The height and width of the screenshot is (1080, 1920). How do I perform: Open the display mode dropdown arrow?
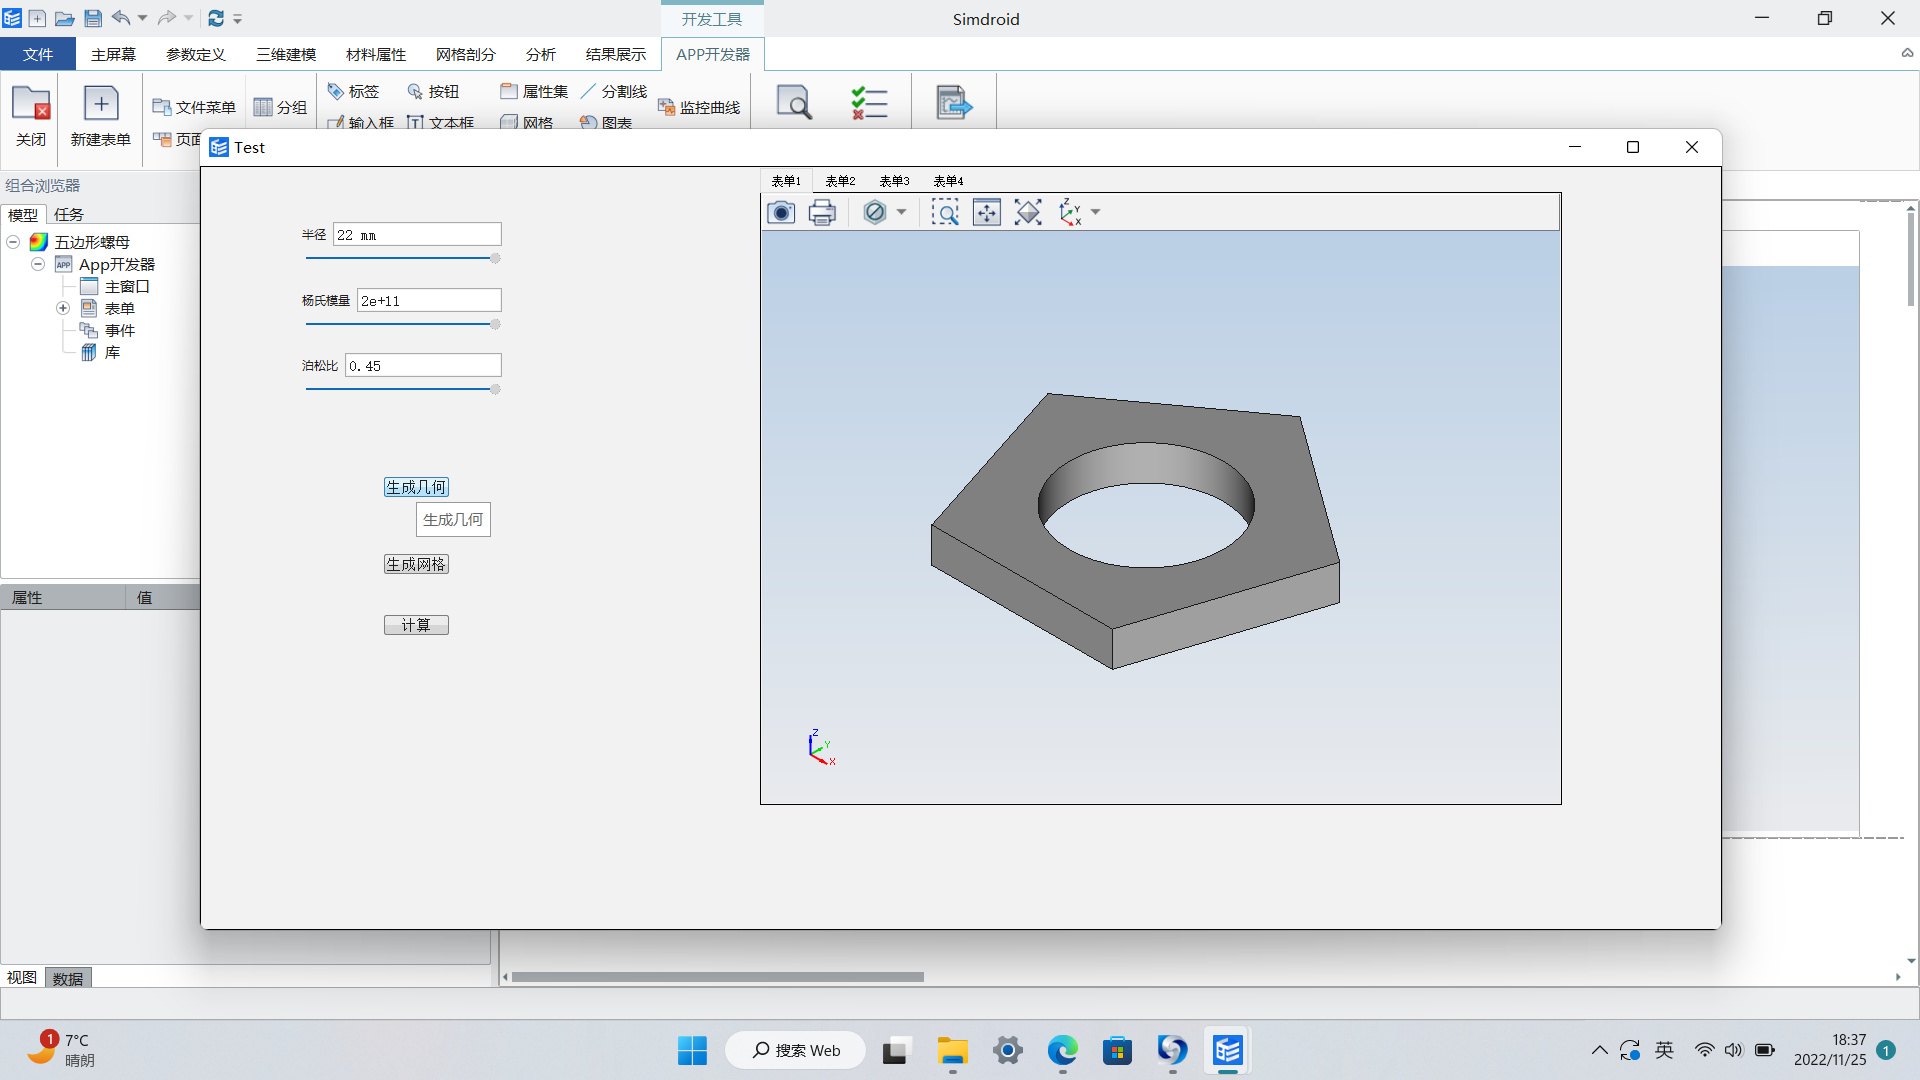tap(901, 212)
